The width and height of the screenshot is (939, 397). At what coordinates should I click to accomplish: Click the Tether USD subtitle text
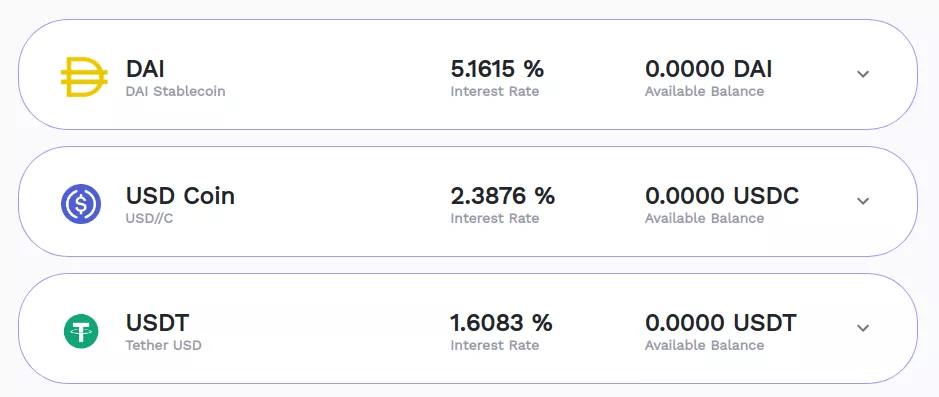tap(163, 346)
